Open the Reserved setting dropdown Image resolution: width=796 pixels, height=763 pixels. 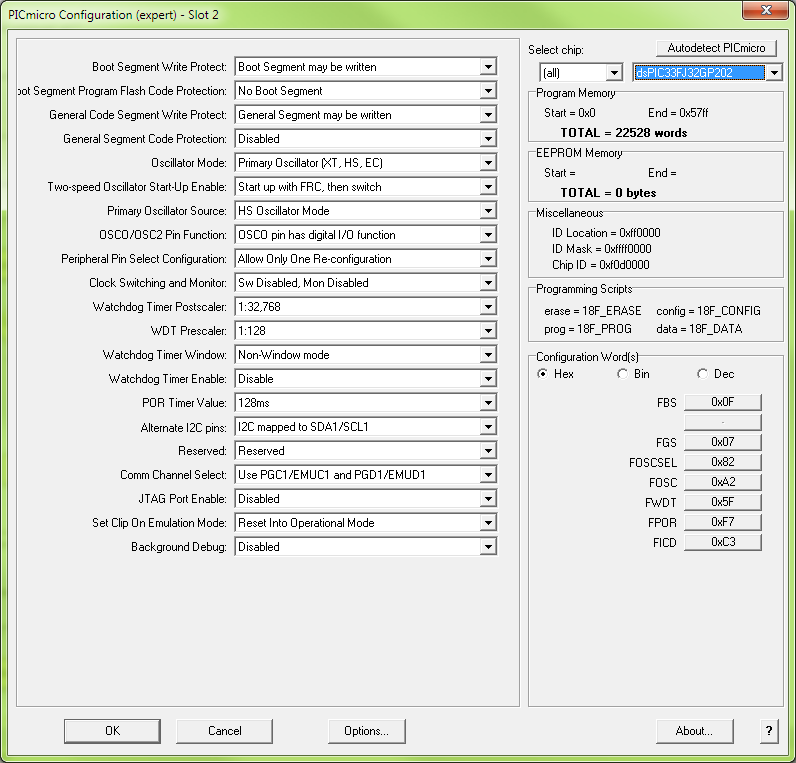tap(488, 451)
